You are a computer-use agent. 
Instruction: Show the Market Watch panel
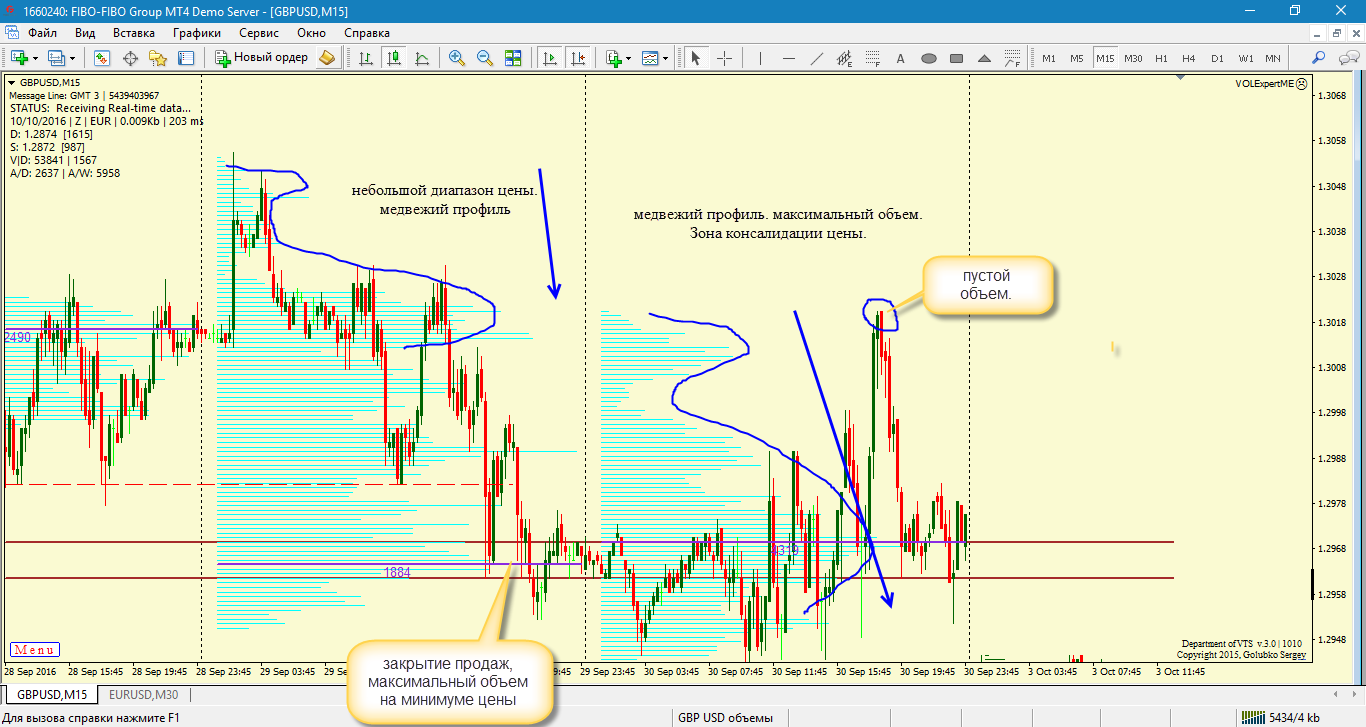[x=102, y=58]
